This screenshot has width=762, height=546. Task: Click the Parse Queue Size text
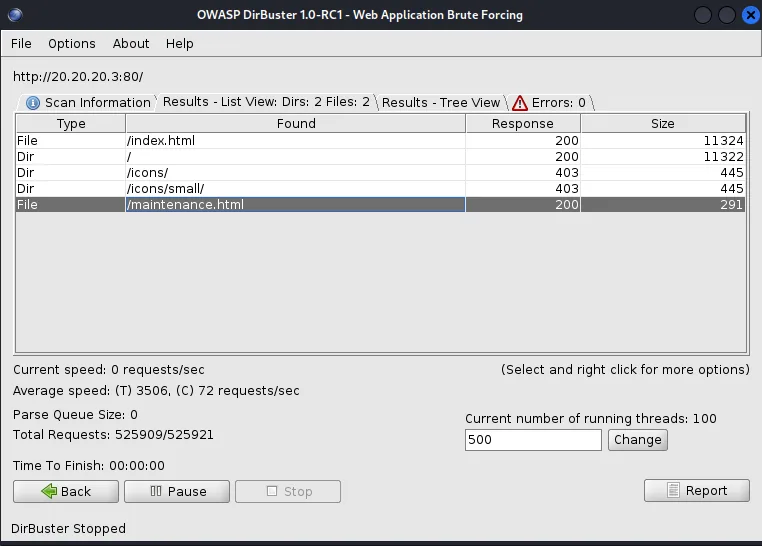75,415
